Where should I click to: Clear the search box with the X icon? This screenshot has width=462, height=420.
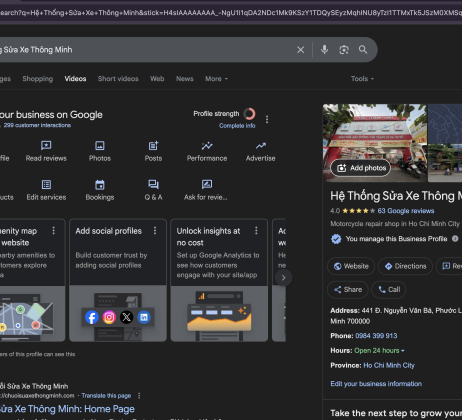300,50
